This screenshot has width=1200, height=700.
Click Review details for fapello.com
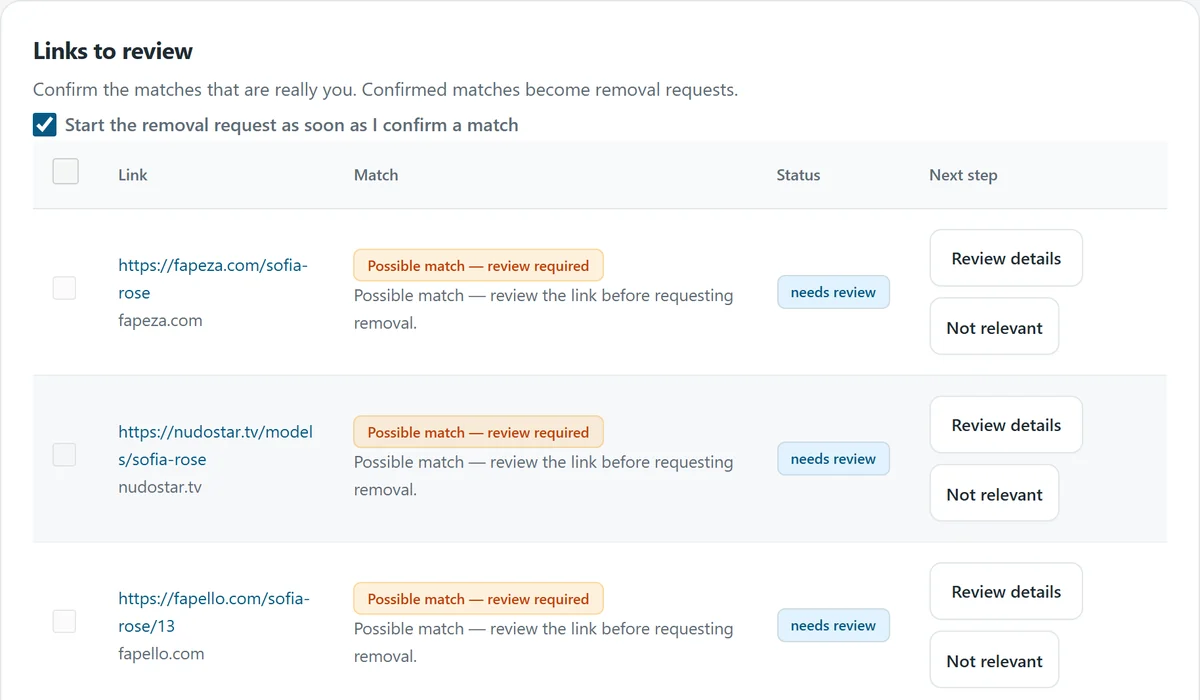[1006, 591]
